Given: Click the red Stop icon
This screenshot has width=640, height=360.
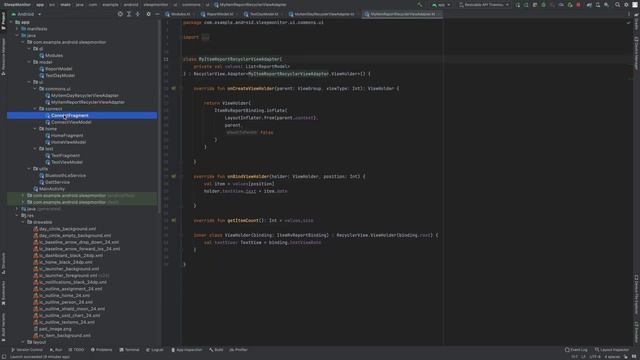Looking at the screenshot, I should tap(578, 5).
